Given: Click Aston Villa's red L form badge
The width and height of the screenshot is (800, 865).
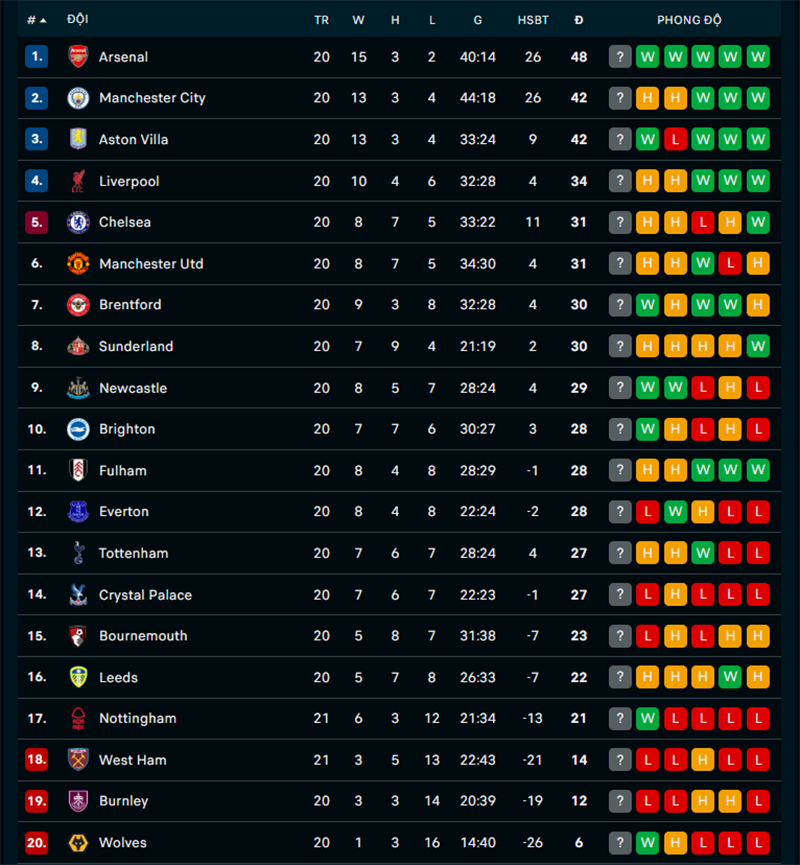Looking at the screenshot, I should [x=675, y=140].
